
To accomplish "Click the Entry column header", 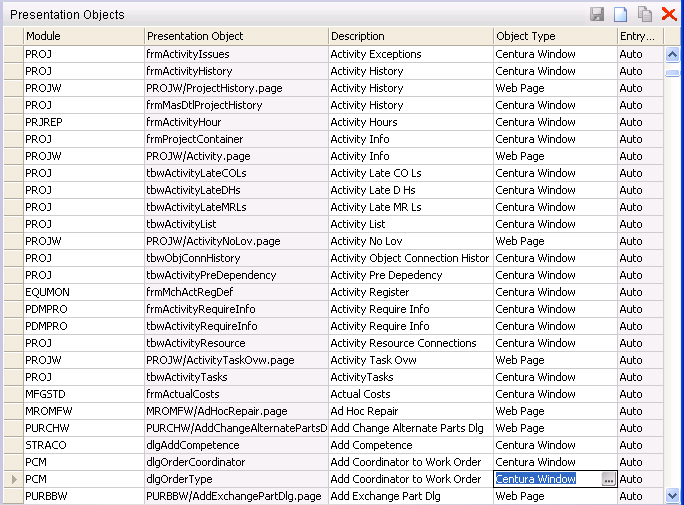I will tap(639, 36).
